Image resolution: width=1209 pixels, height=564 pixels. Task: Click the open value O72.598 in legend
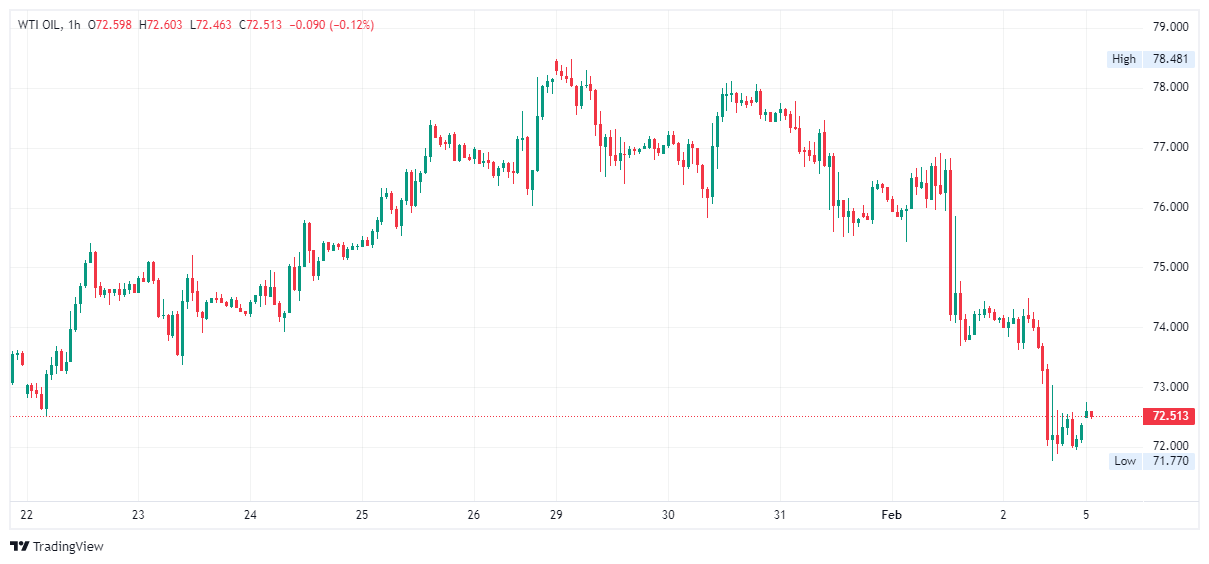click(113, 25)
